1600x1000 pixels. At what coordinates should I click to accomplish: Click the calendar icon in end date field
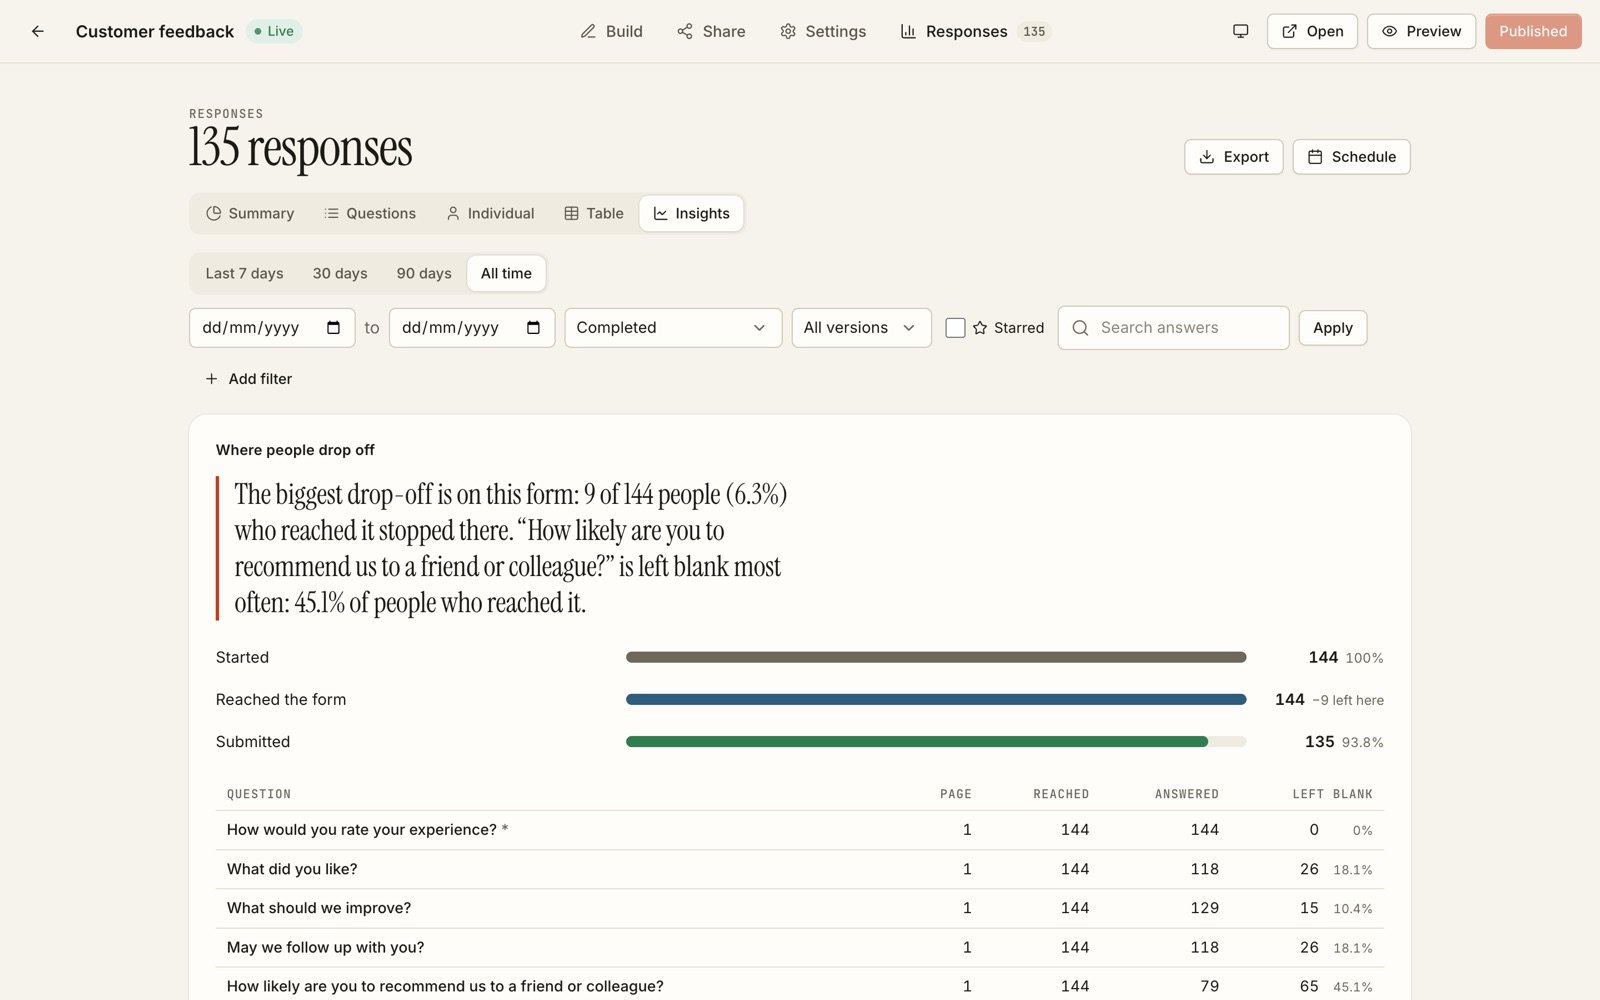point(533,328)
